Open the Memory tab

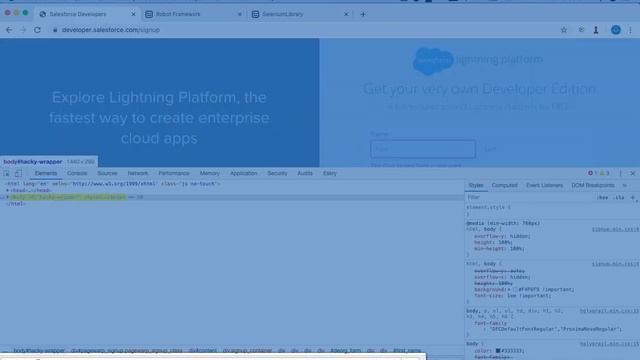tap(209, 173)
